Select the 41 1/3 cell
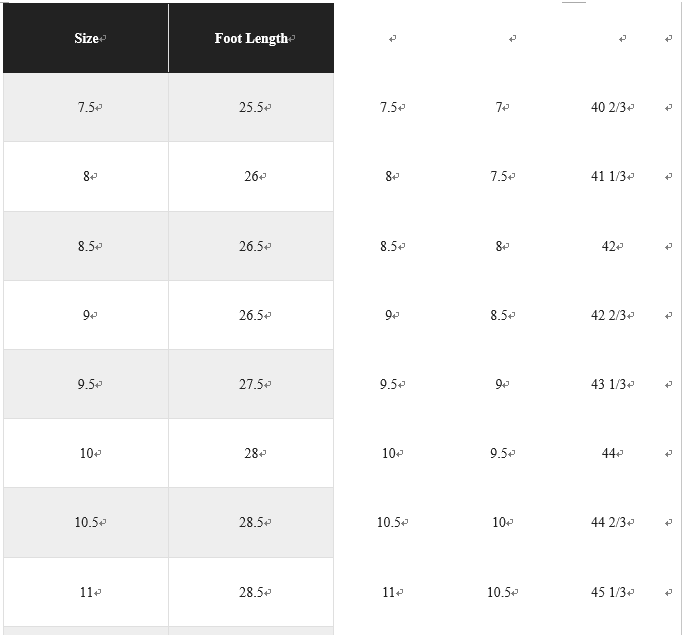 click(608, 176)
